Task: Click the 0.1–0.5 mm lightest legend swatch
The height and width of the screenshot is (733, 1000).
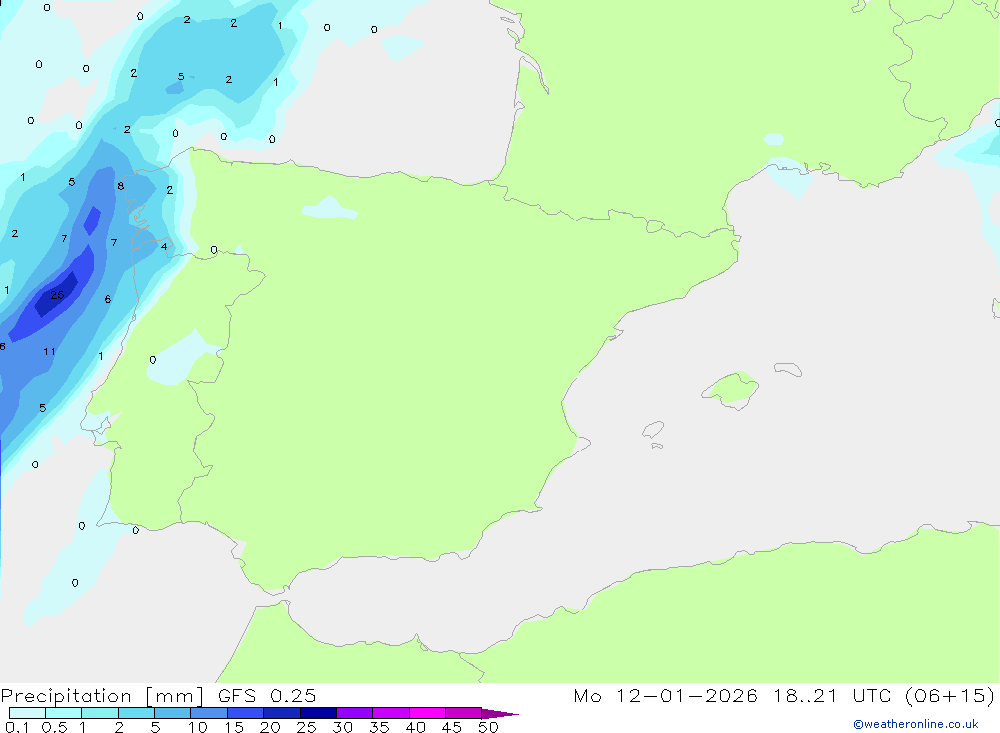Action: (x=27, y=713)
